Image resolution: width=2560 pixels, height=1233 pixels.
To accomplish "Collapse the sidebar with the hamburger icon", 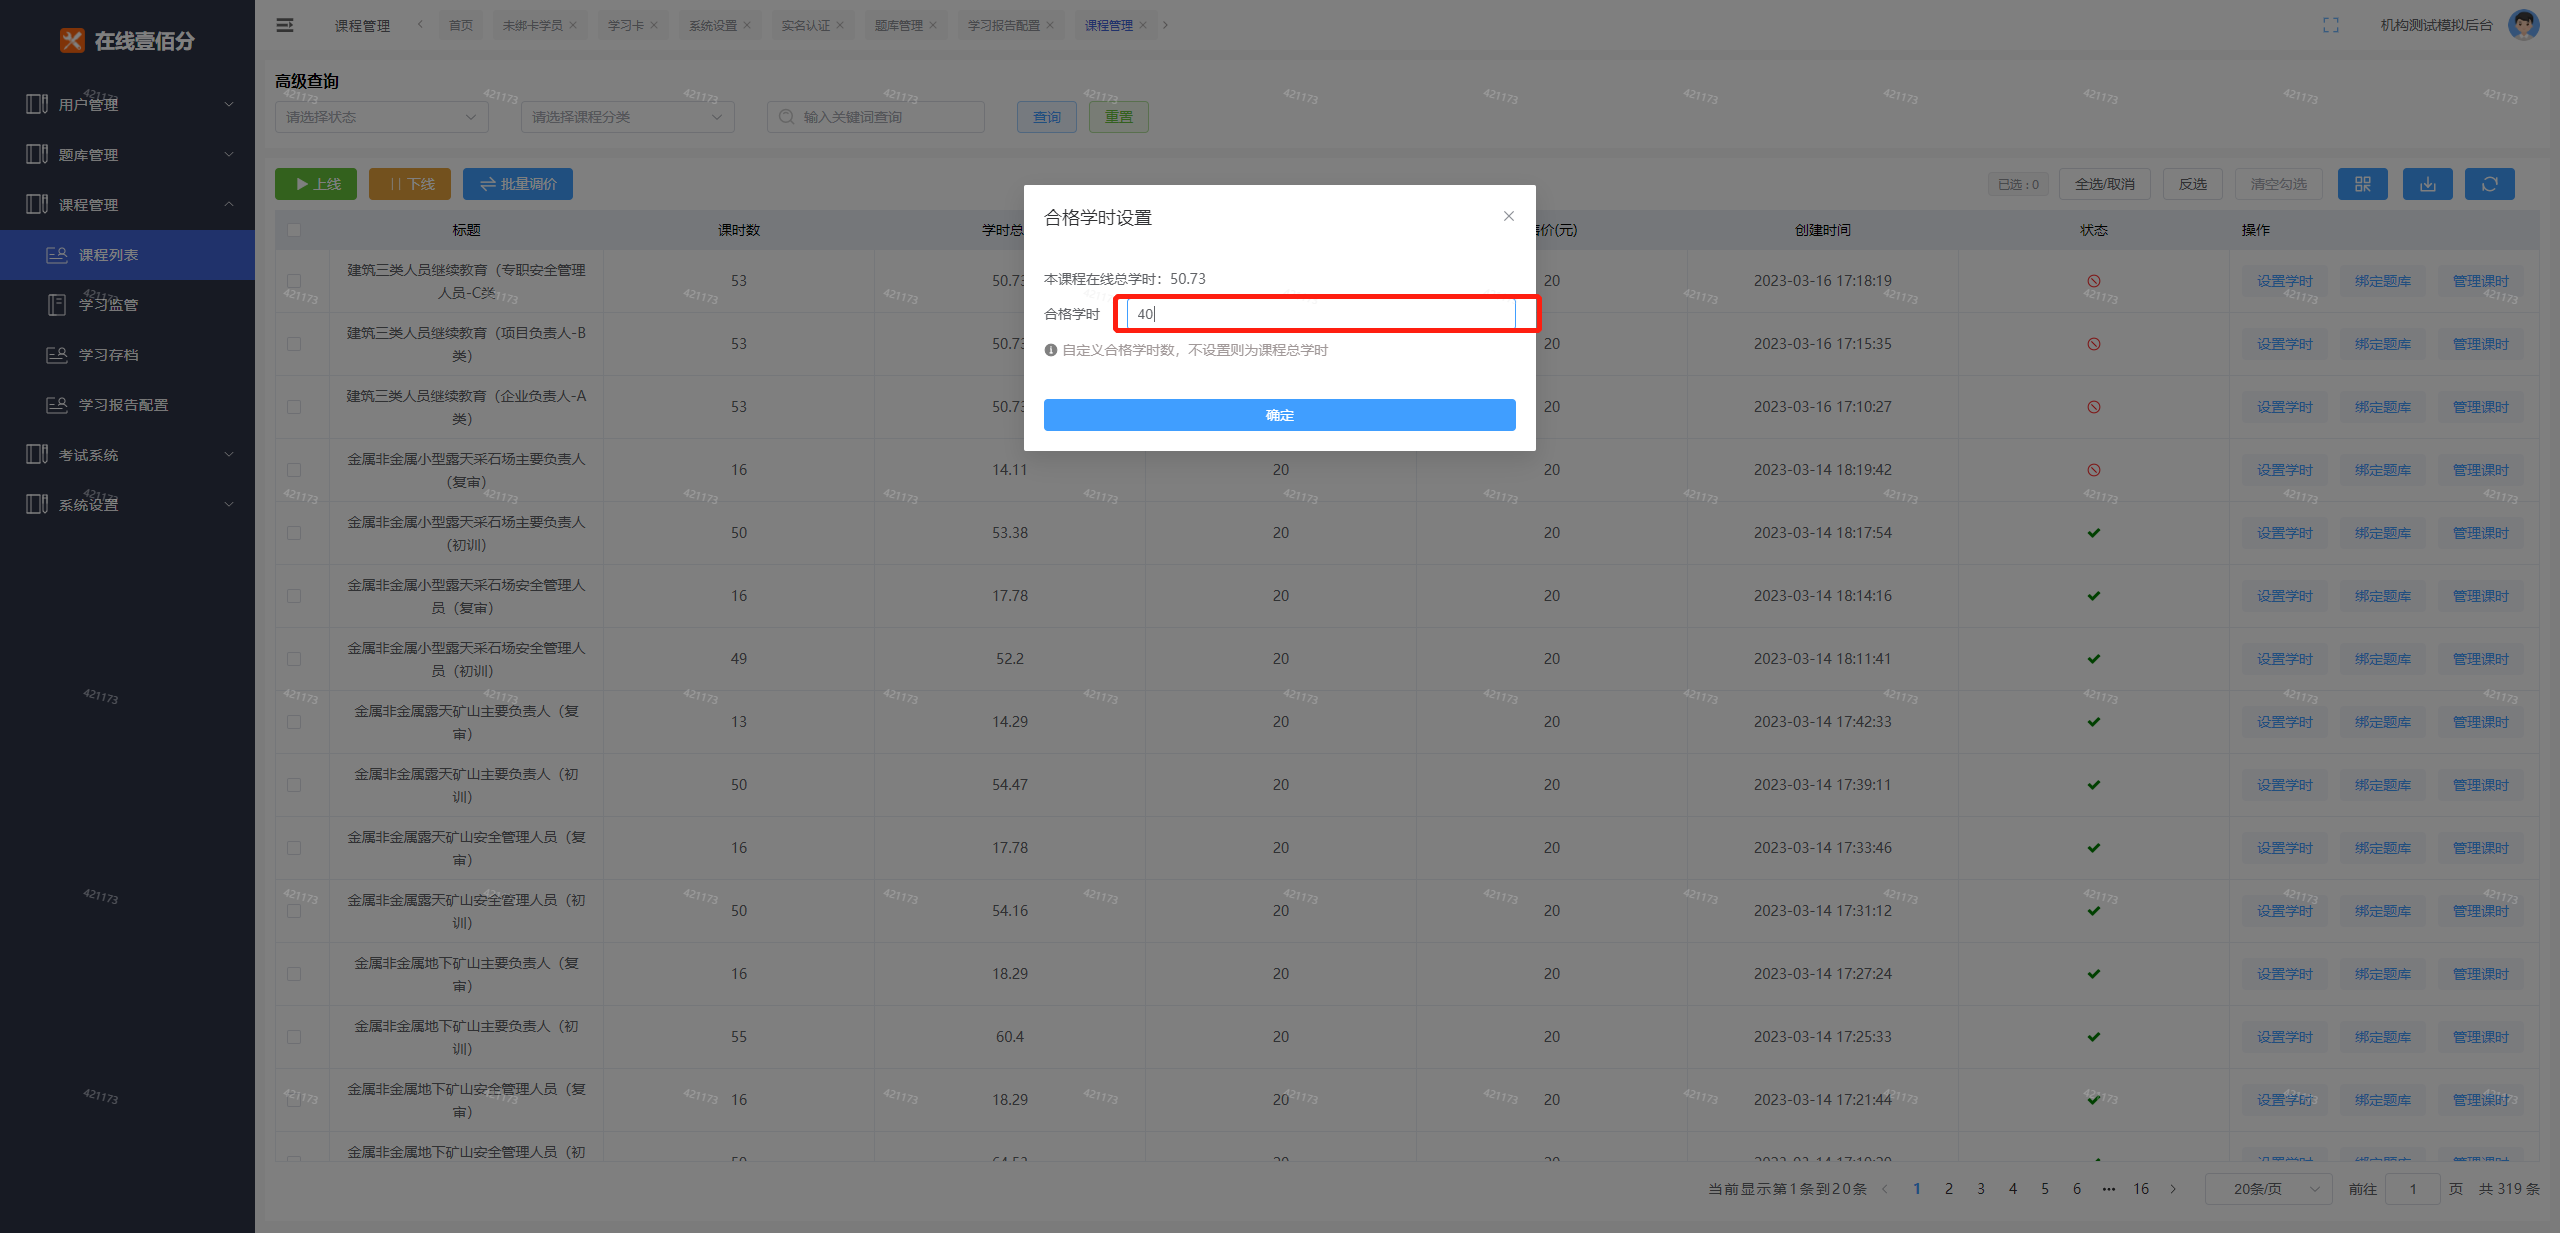I will tap(285, 25).
